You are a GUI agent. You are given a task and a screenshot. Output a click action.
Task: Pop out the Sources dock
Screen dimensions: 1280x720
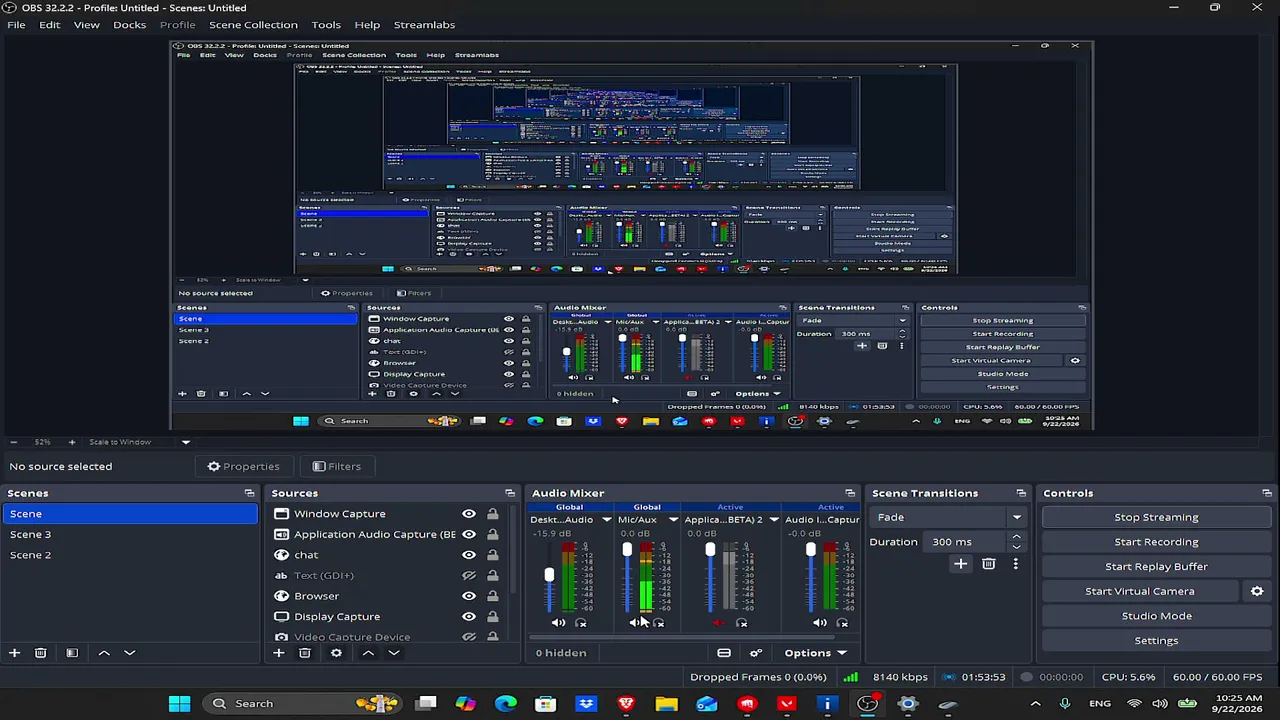pos(510,493)
